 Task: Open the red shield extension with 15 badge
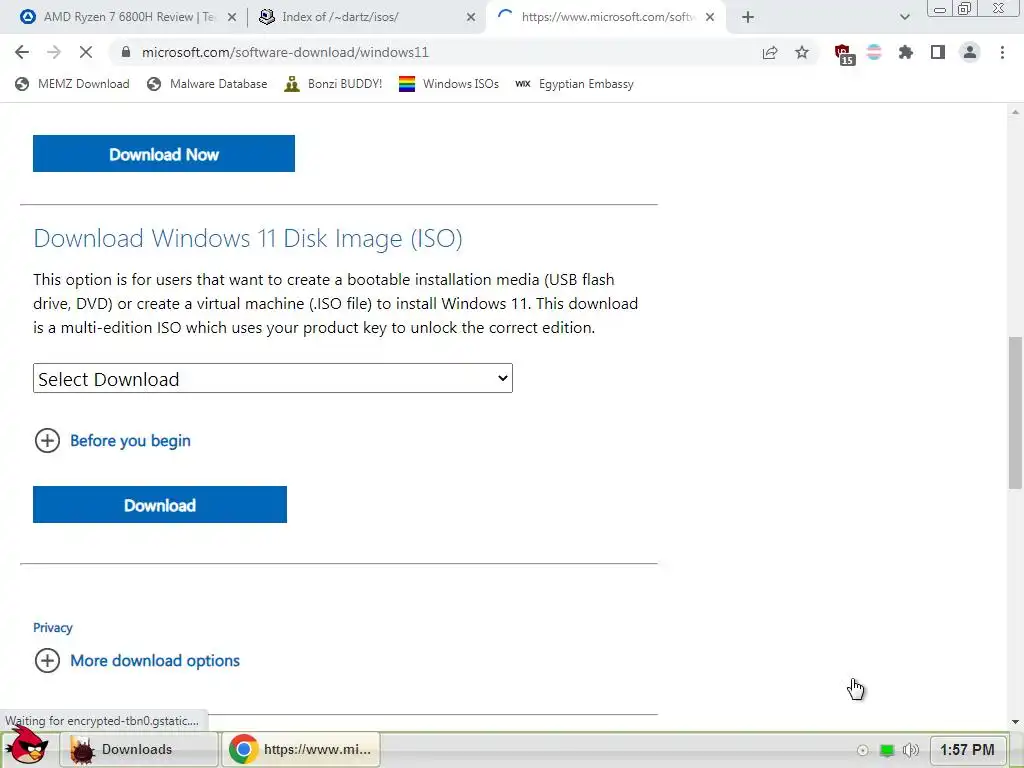tap(844, 54)
